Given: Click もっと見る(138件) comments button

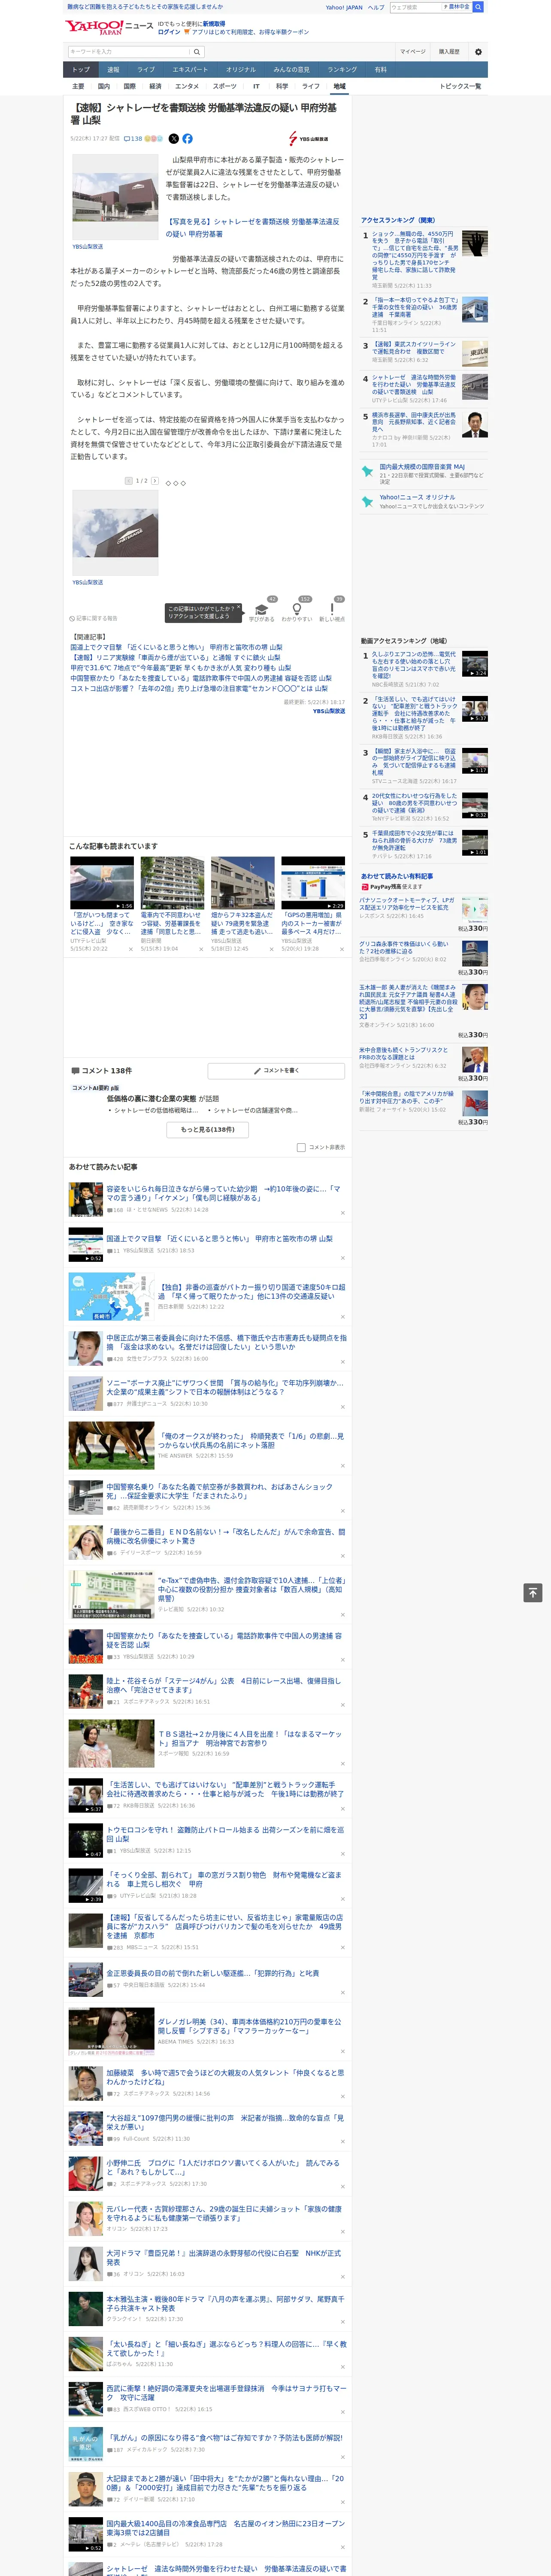Looking at the screenshot, I should 208,1129.
